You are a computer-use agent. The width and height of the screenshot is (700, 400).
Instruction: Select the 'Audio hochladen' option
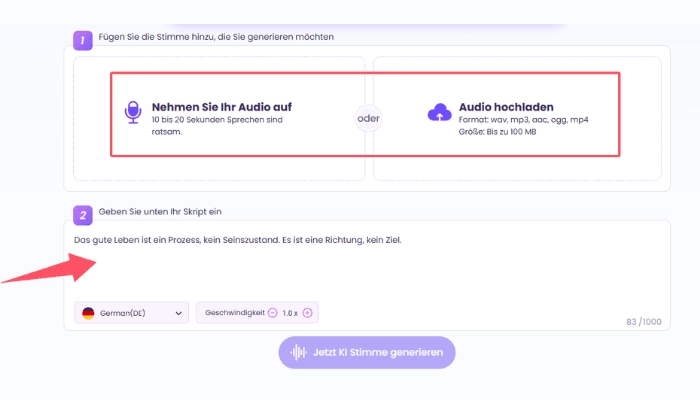tap(506, 107)
